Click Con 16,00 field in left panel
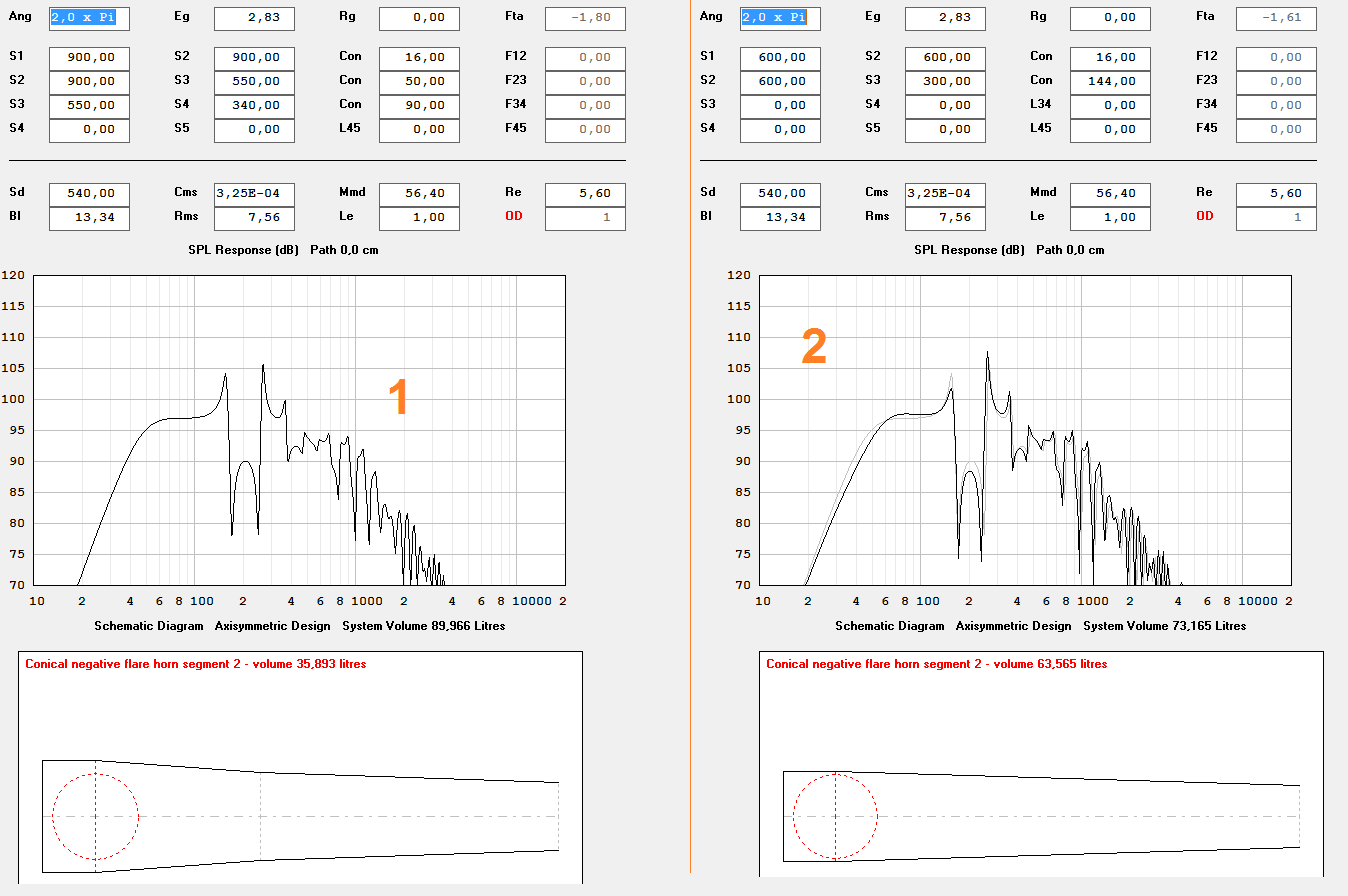1348x896 pixels. pyautogui.click(x=419, y=58)
